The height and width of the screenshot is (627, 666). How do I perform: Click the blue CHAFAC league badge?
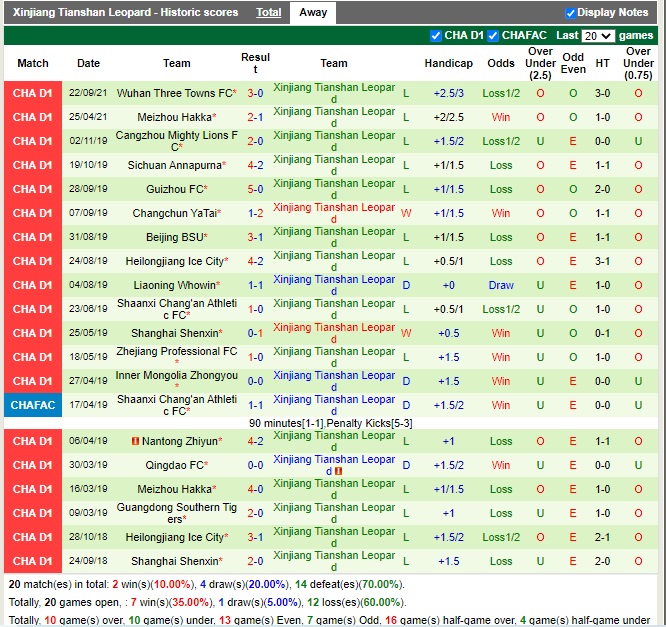[32, 405]
